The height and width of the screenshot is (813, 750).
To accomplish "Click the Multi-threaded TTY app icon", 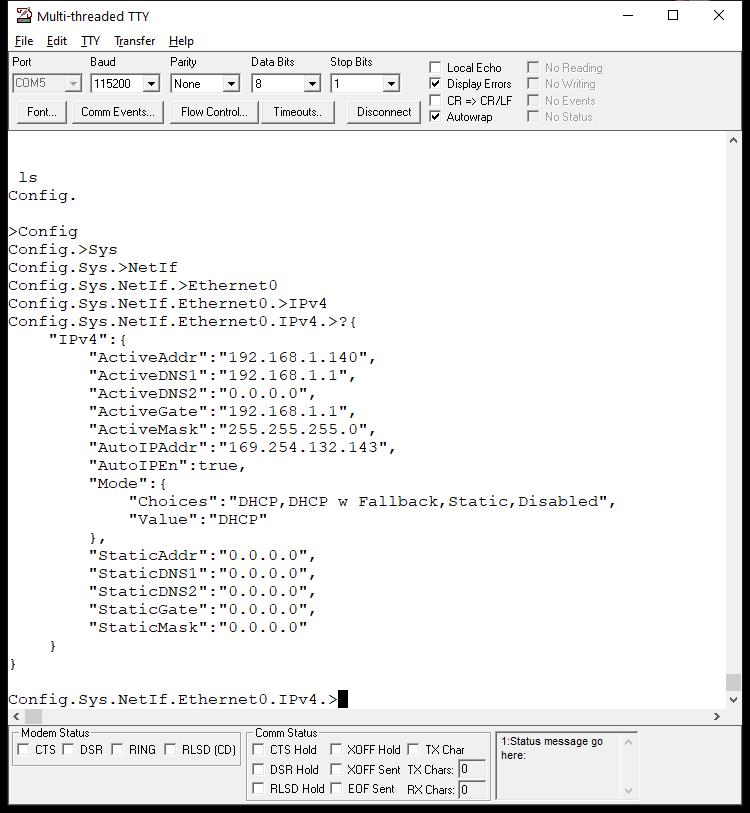I will 23,16.
